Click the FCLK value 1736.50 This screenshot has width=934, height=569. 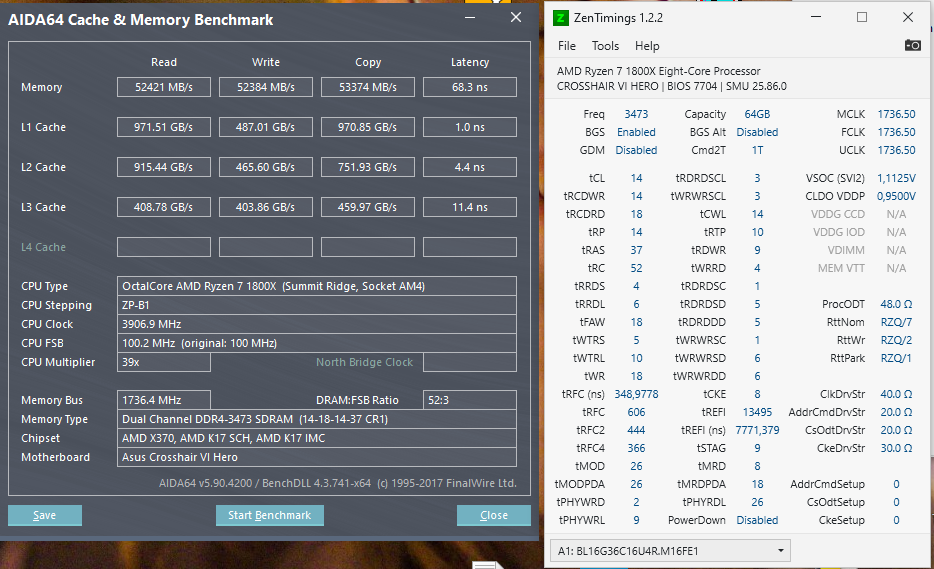(896, 132)
